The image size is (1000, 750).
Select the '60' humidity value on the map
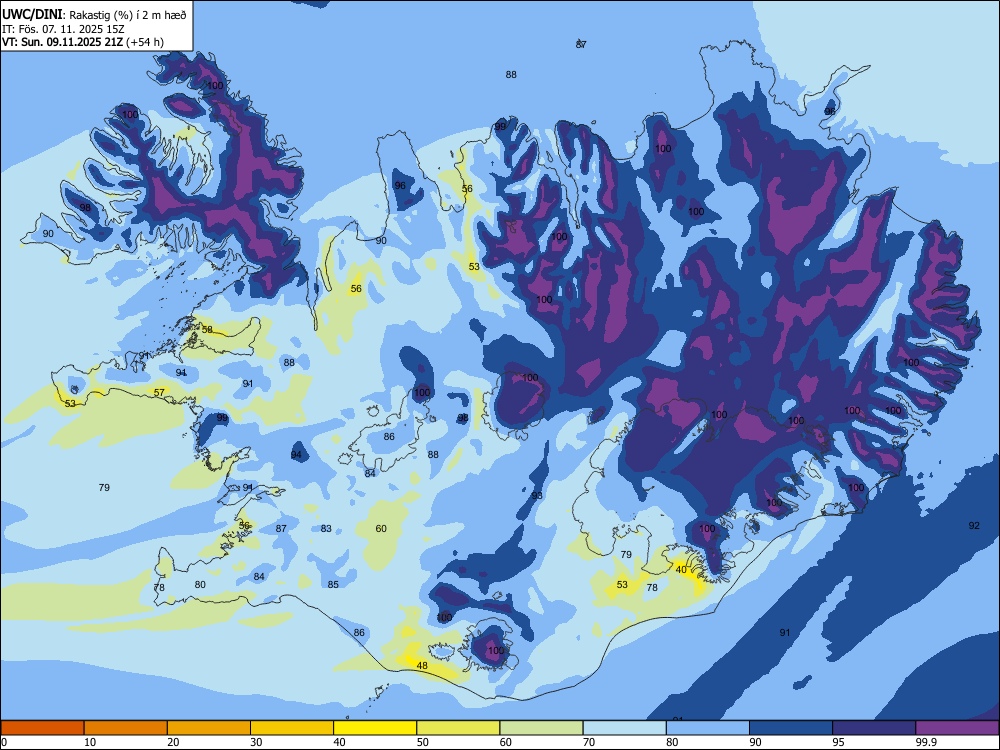tap(381, 529)
